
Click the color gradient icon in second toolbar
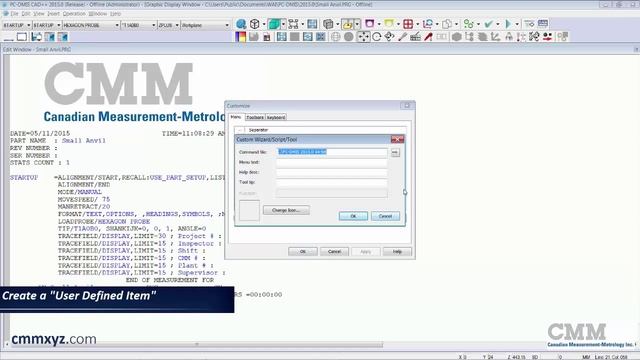point(240,37)
